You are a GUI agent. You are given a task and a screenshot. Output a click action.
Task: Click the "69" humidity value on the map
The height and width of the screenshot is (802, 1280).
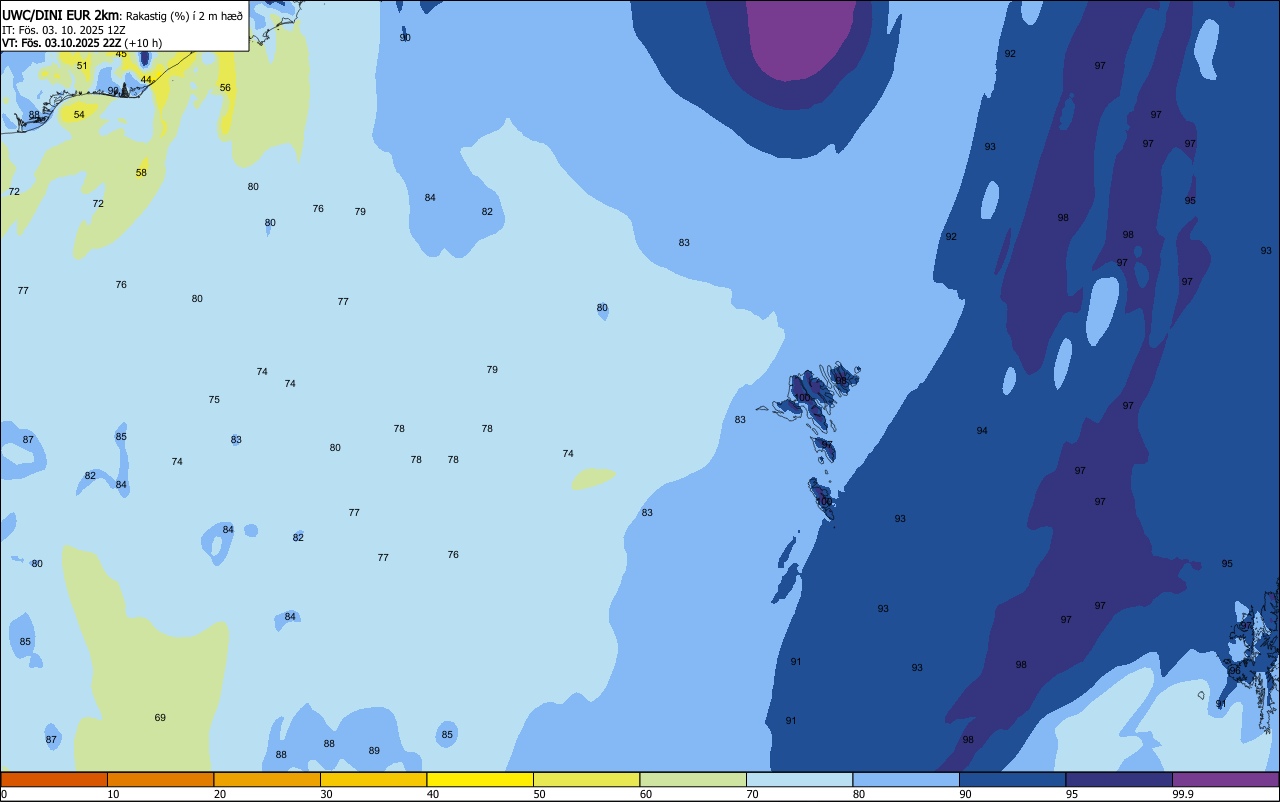click(x=160, y=718)
